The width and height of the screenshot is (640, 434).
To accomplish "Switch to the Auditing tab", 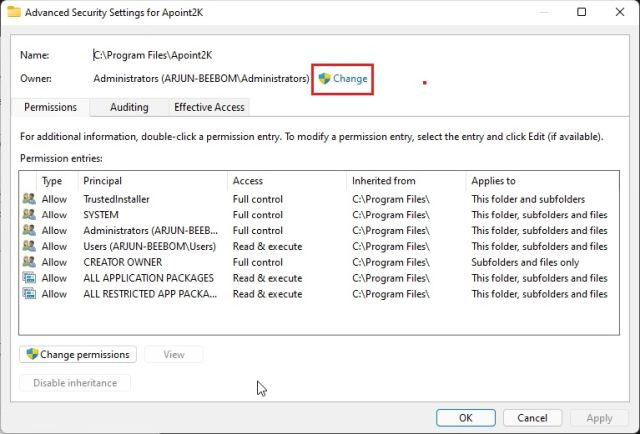I will tap(129, 107).
